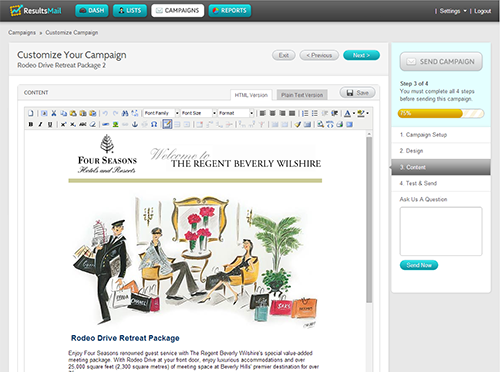The width and height of the screenshot is (500, 372).
Task: Toggle Italic formatting
Action: (40, 124)
